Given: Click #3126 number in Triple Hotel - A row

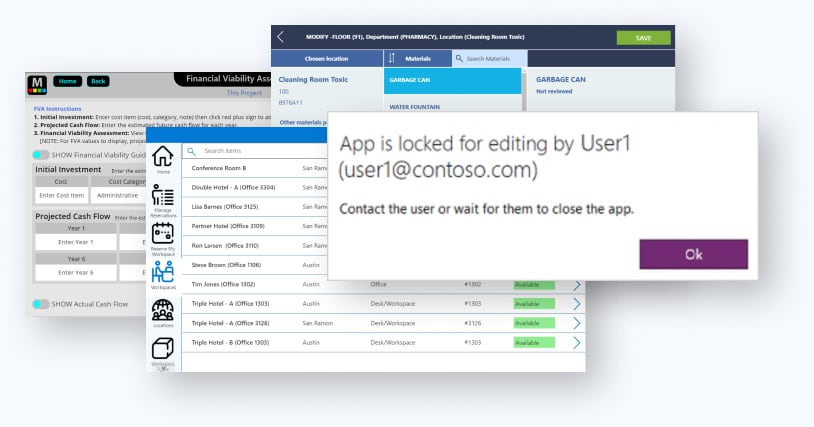Looking at the screenshot, I should [472, 323].
